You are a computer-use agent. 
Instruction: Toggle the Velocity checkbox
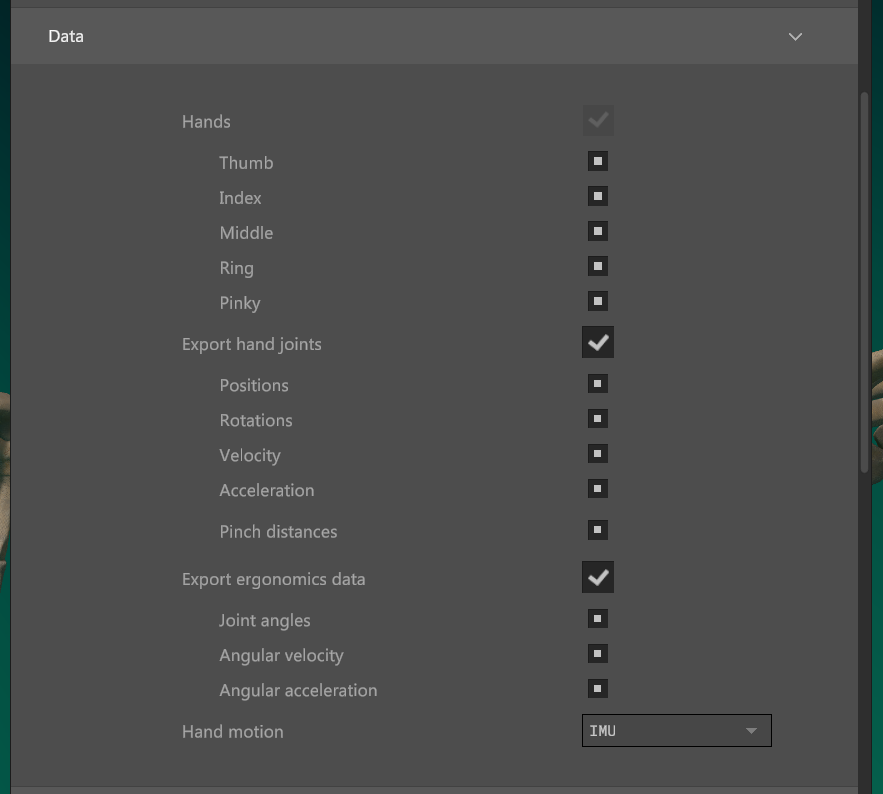tap(598, 454)
